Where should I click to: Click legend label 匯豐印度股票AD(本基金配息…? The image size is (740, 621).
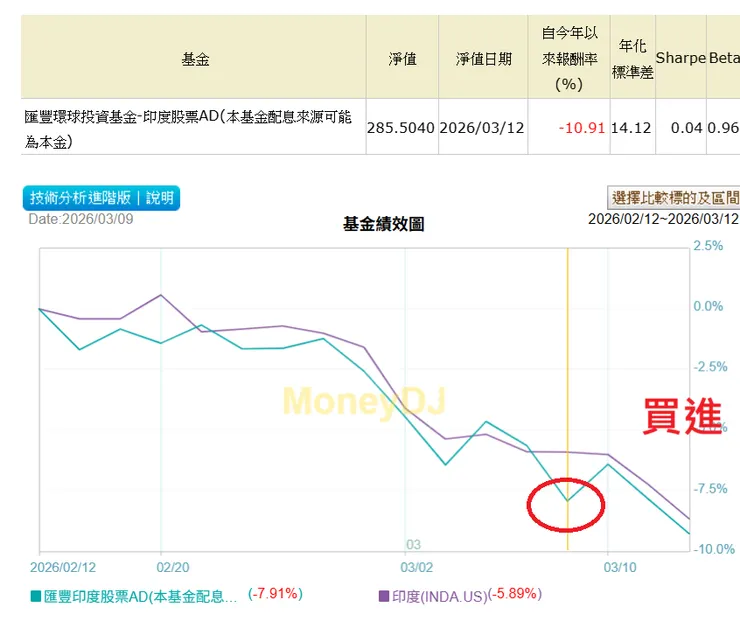click(x=141, y=597)
